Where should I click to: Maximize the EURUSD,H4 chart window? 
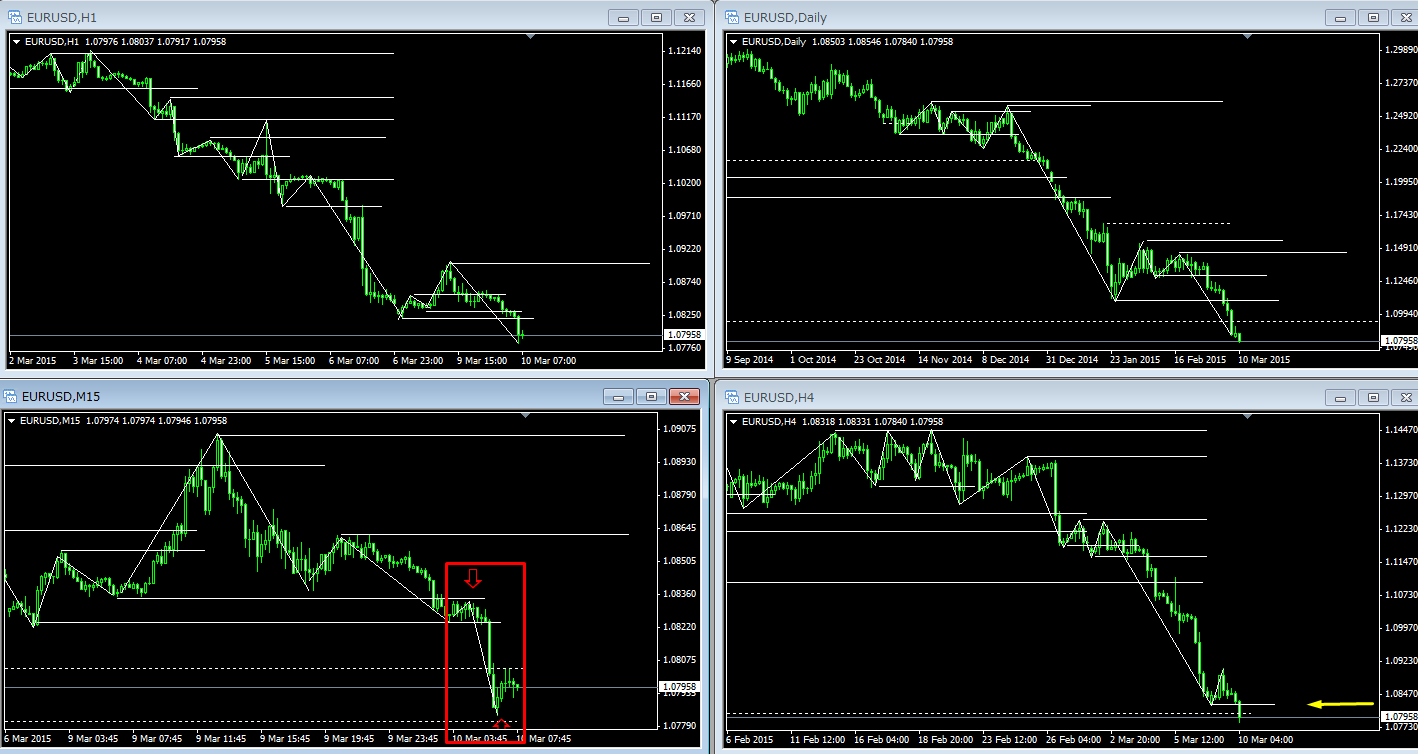pos(1373,396)
